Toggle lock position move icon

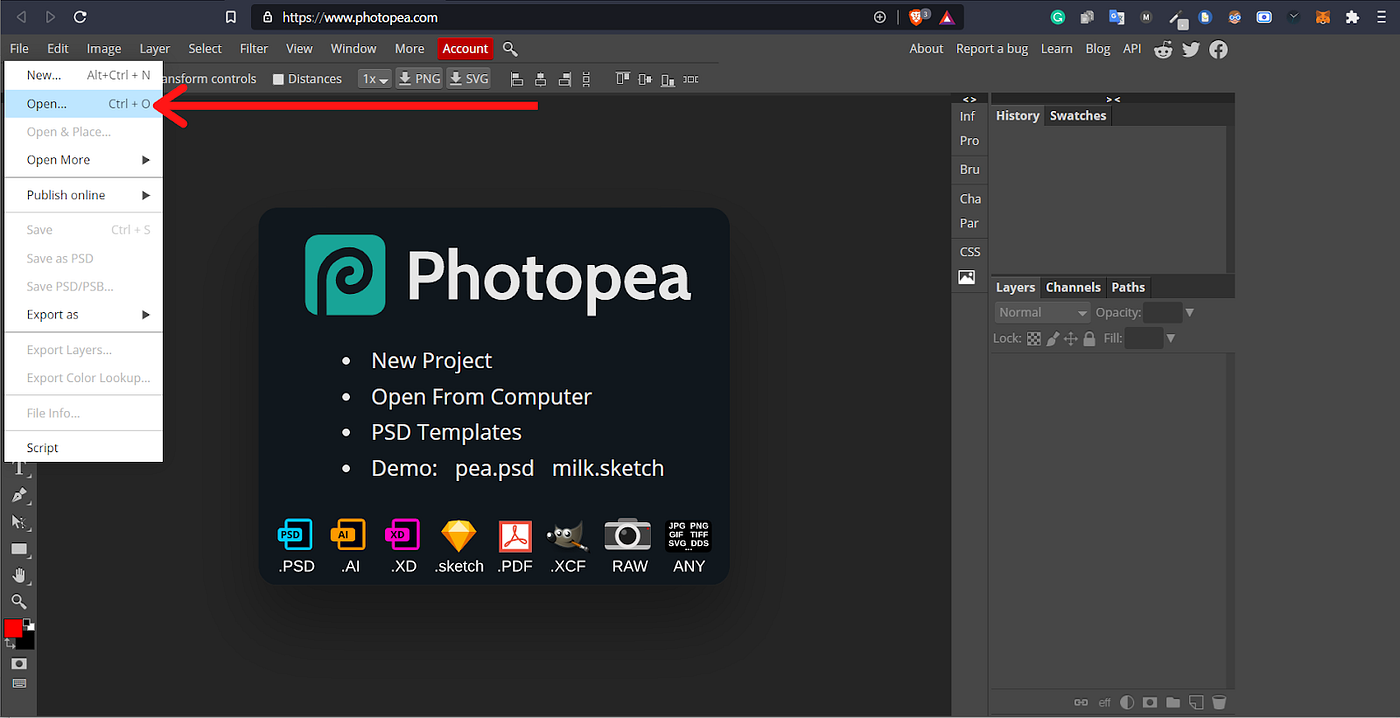[x=1071, y=339]
